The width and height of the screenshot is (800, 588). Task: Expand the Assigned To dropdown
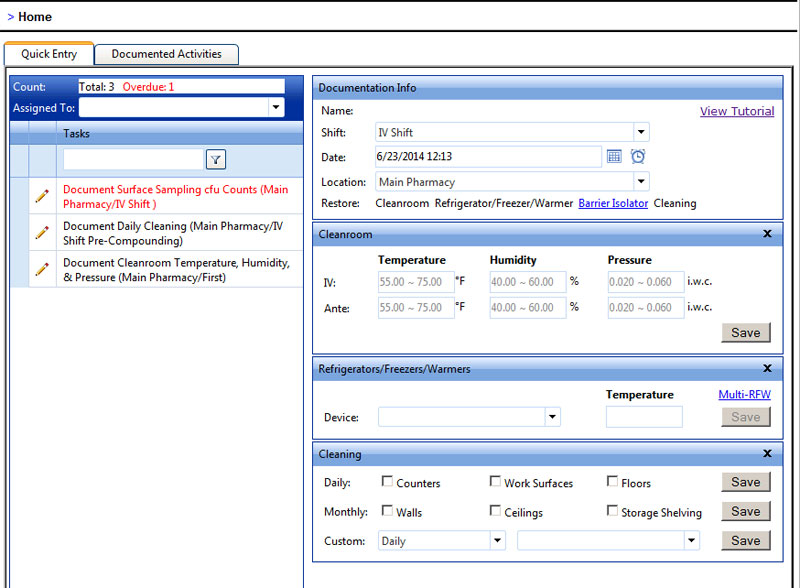tap(275, 107)
